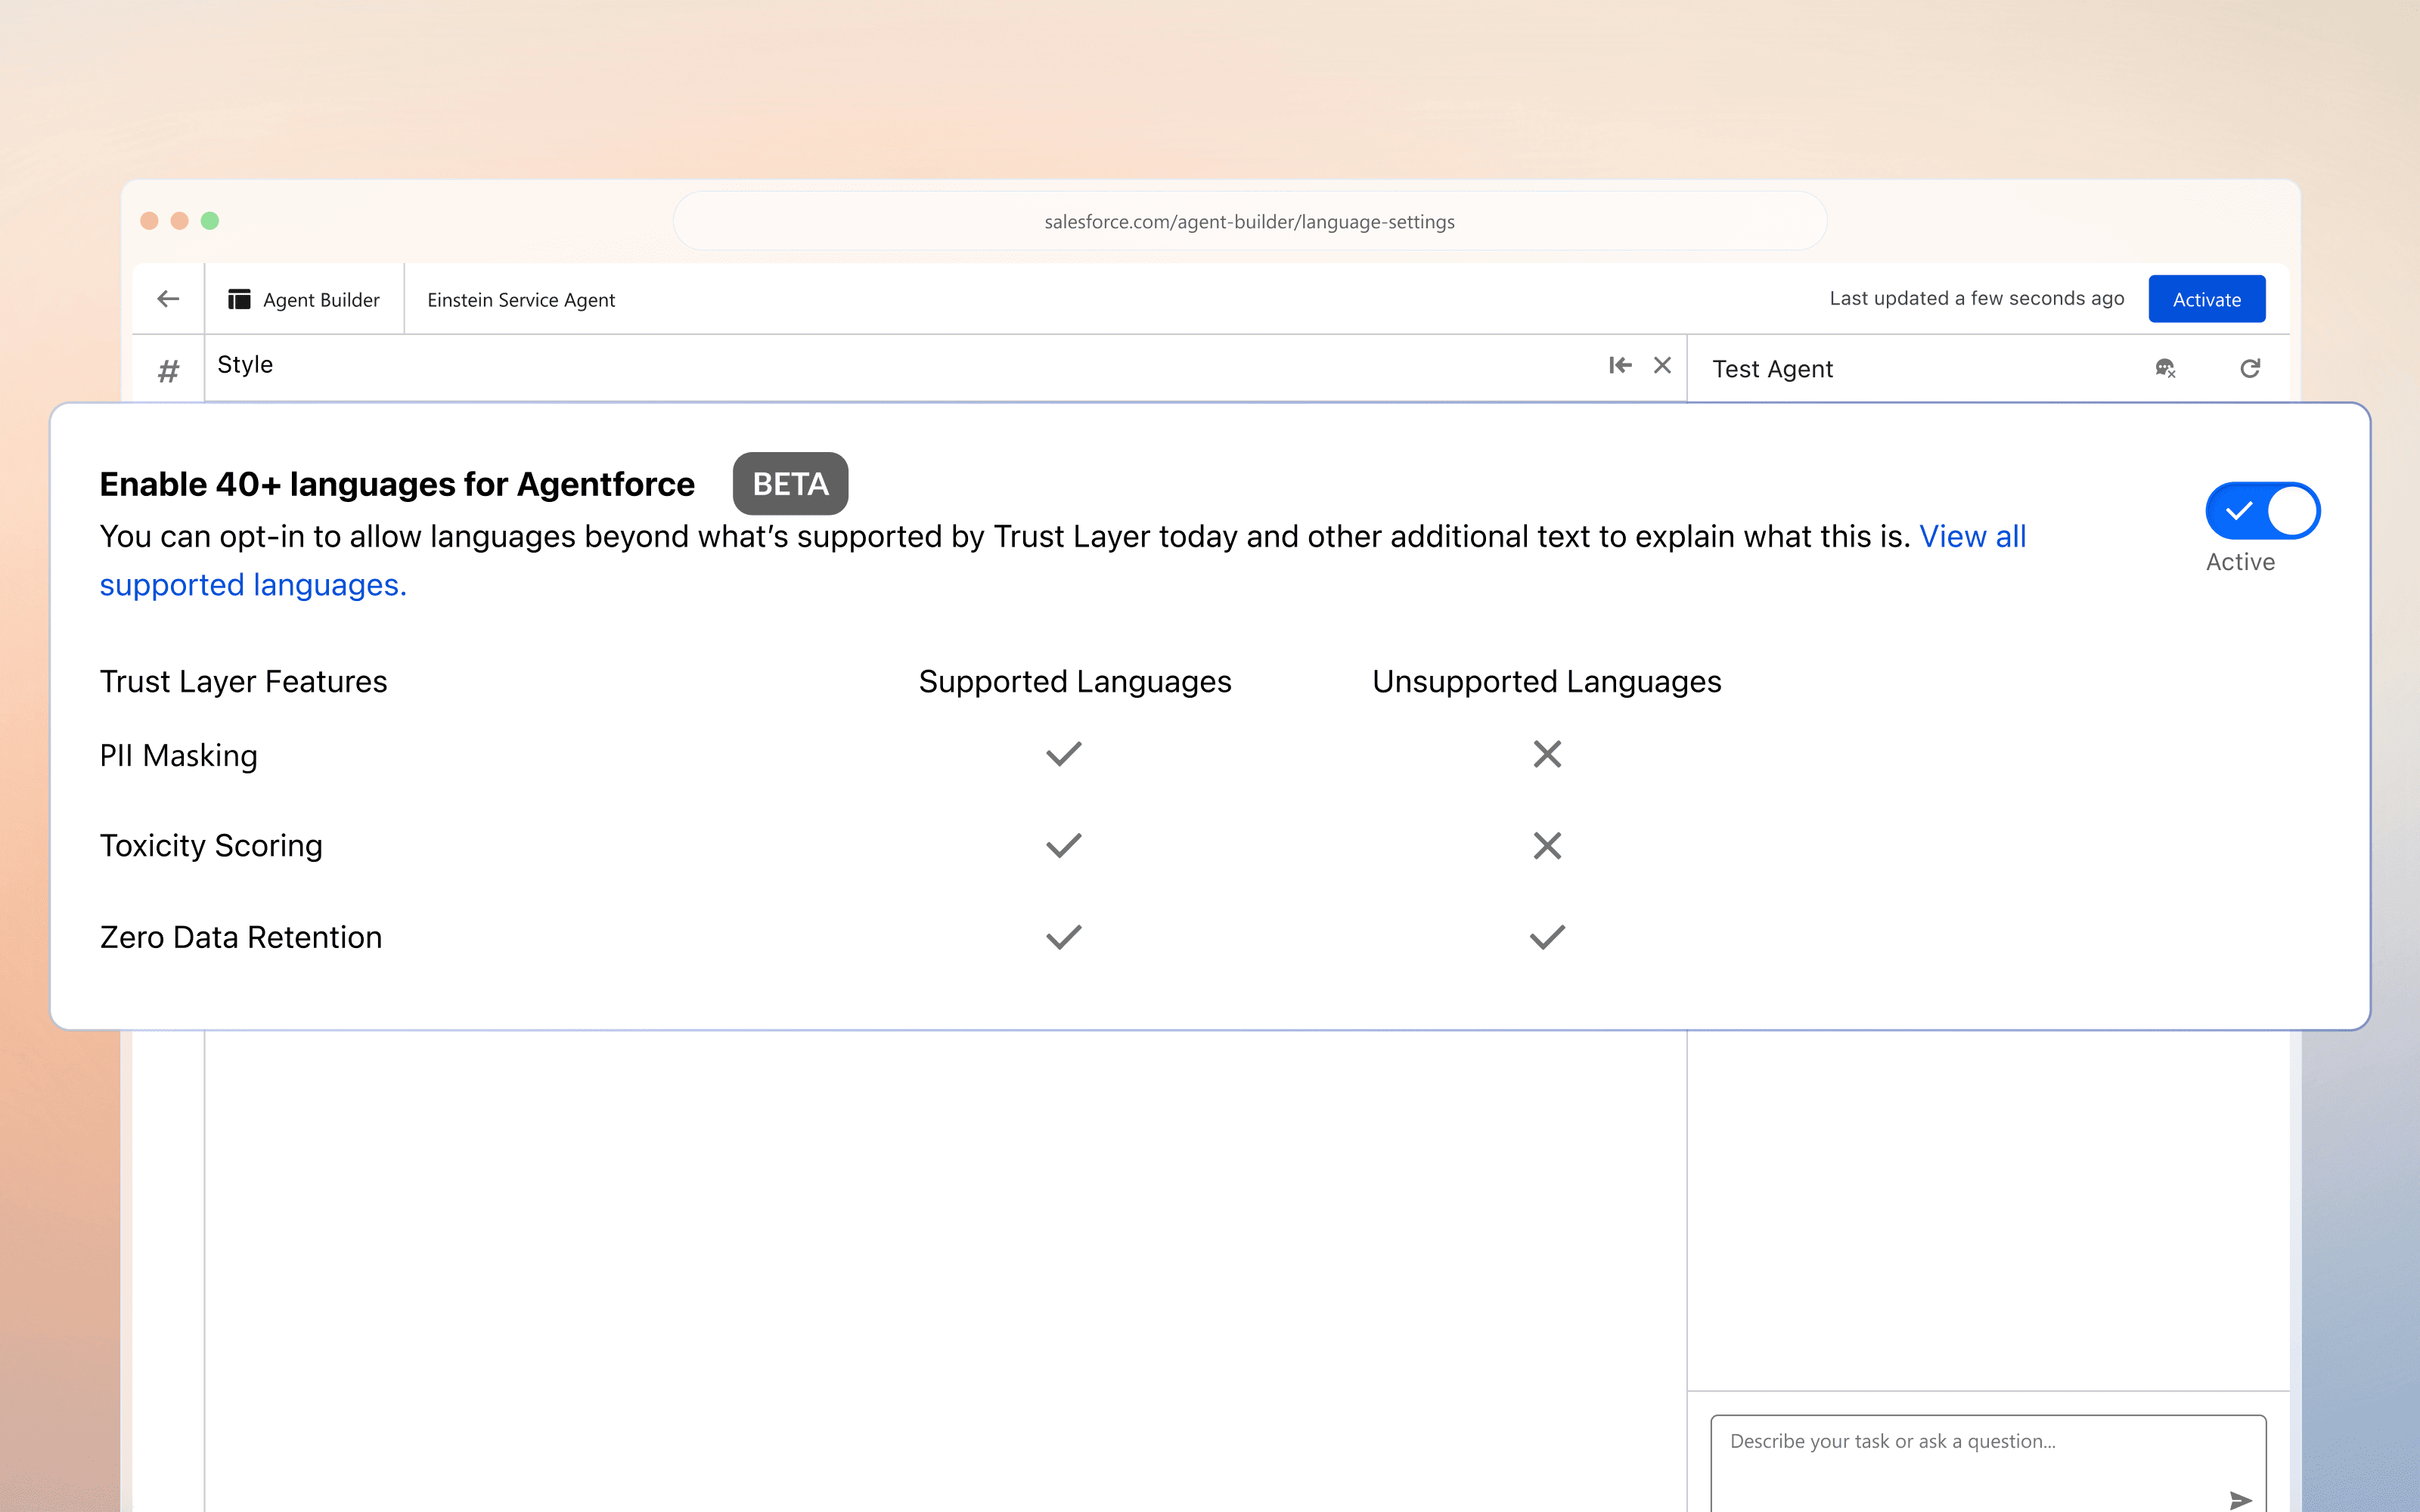Click the PII Masking row label
Viewport: 2420px width, 1512px height.
[178, 755]
